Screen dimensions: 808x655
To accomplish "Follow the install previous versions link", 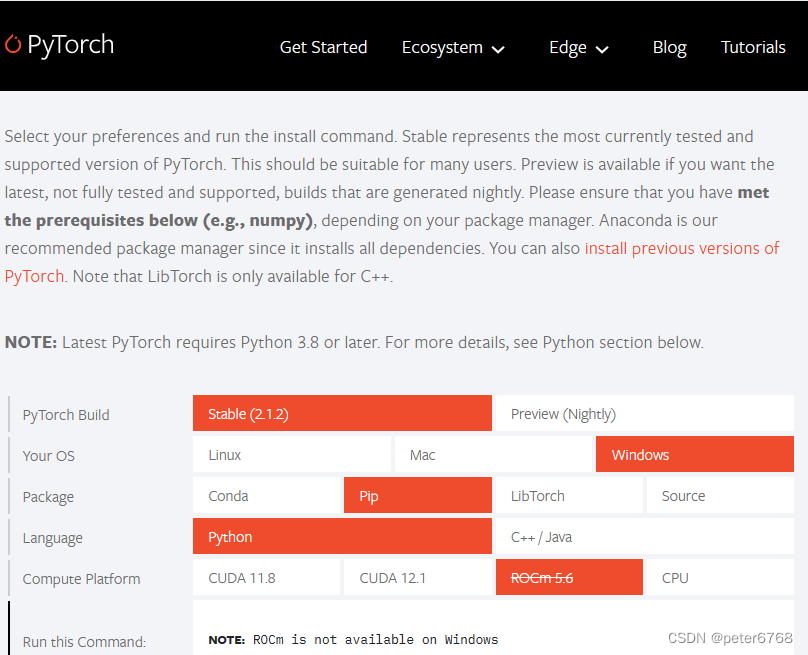I will pos(681,248).
